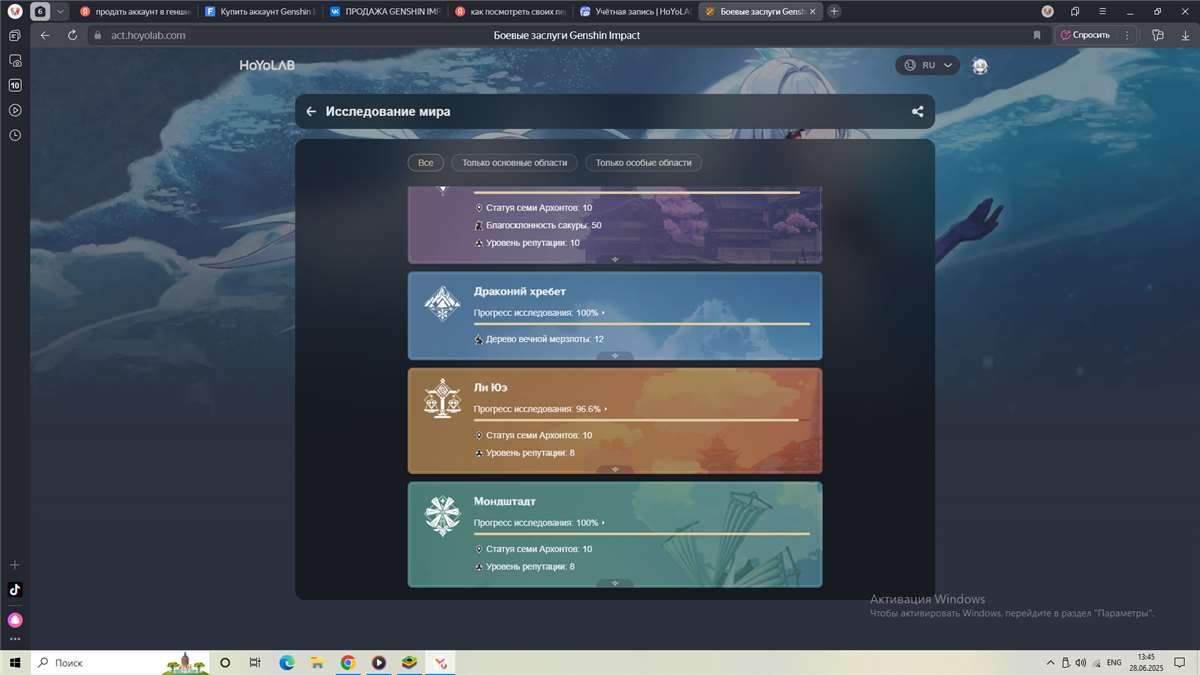Show hidden system tray icons
The height and width of the screenshot is (675, 1200).
pyautogui.click(x=1050, y=663)
